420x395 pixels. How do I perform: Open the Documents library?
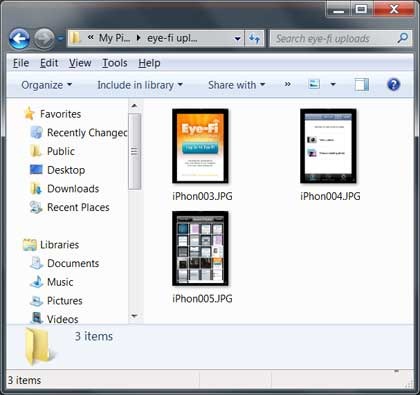pyautogui.click(x=73, y=263)
